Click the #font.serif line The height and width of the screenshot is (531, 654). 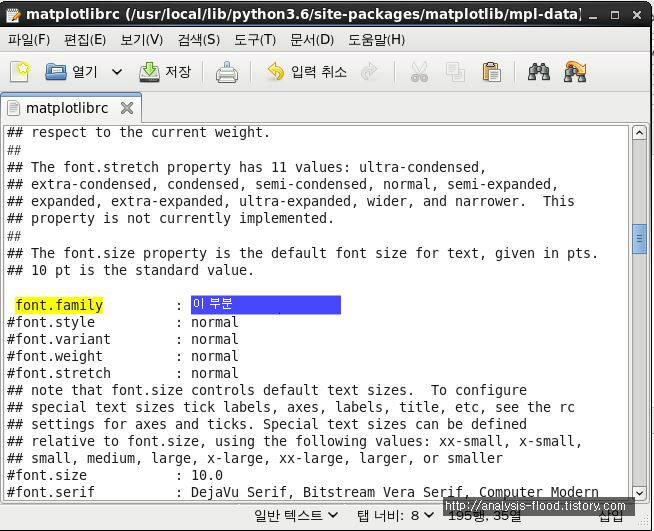(x=303, y=493)
